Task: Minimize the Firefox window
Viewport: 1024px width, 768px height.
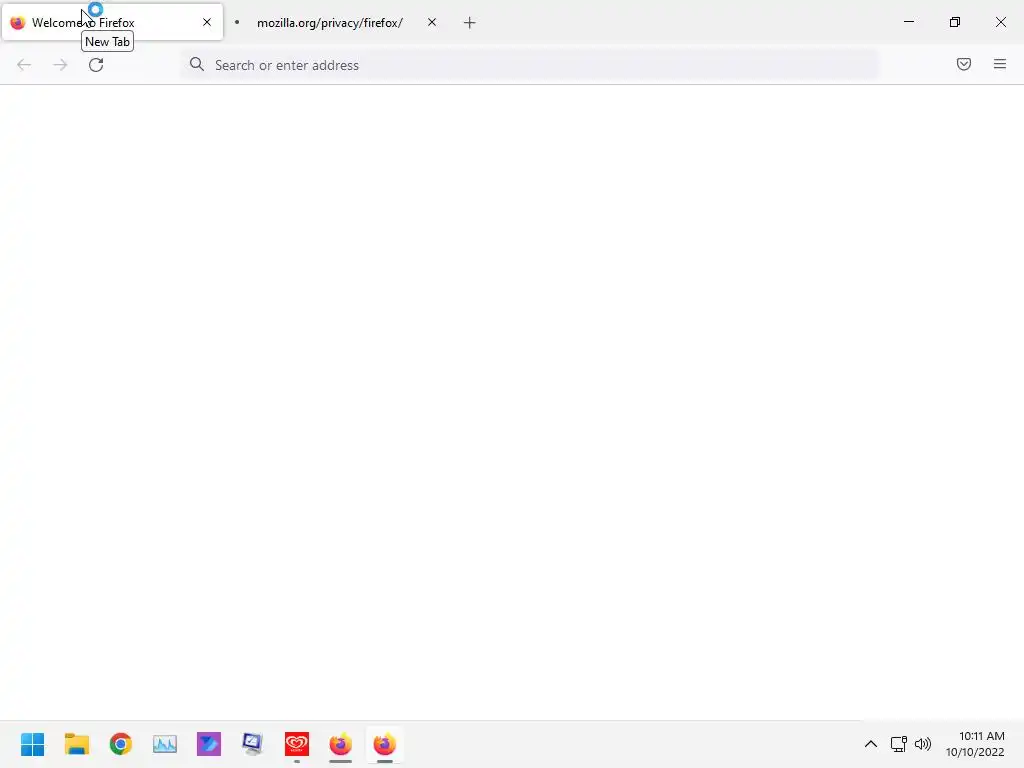Action: pos(909,22)
